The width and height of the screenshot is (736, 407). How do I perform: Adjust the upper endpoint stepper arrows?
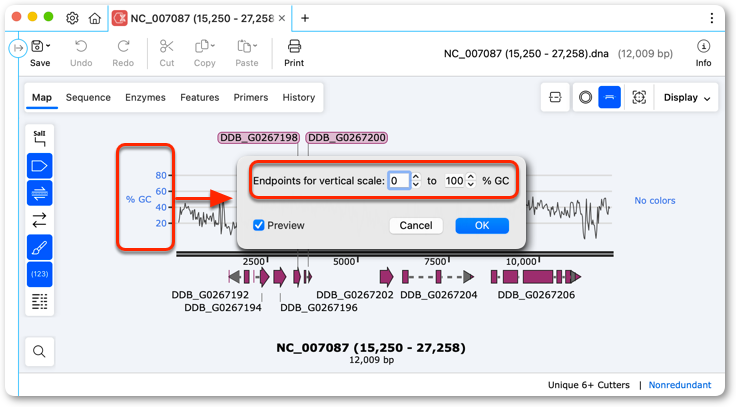pyautogui.click(x=471, y=181)
